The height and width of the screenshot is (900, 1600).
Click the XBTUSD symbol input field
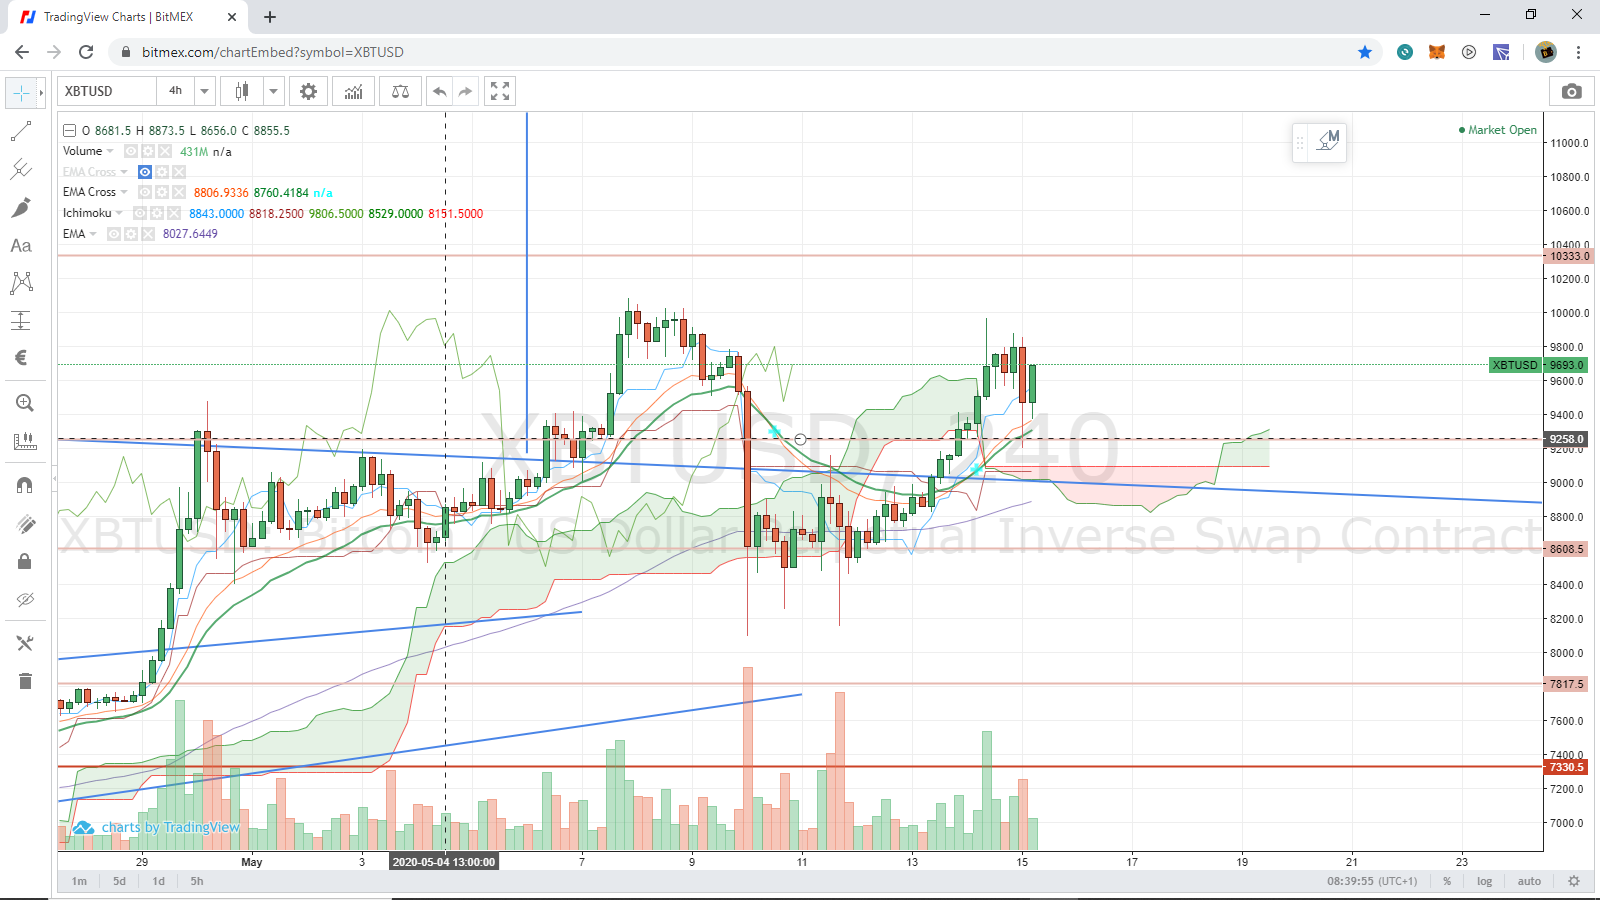107,91
